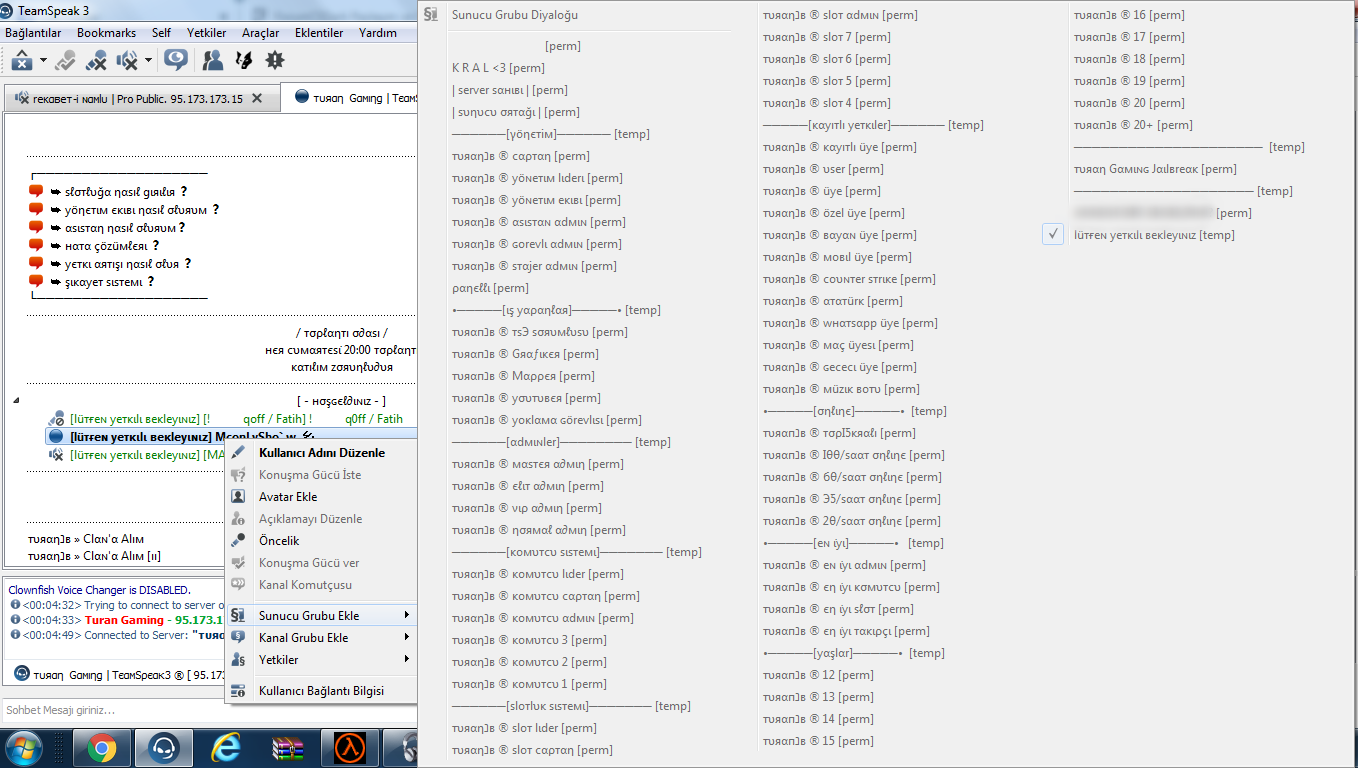Focus the Sohbet Mesajı giriniz chat input
This screenshot has width=1358, height=768.
209,710
